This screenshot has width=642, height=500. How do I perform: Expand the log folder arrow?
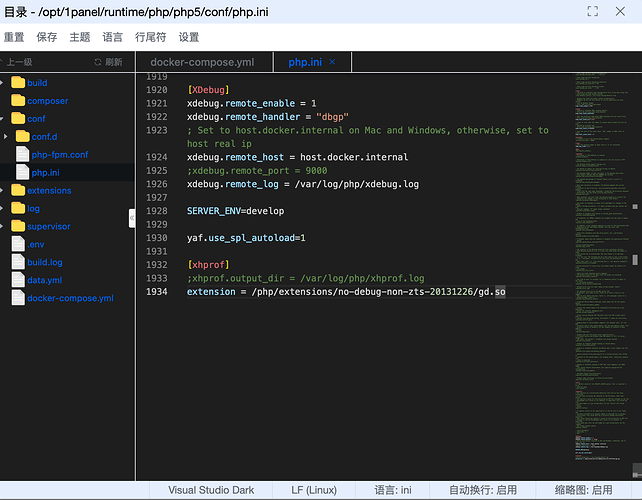(x=2, y=208)
